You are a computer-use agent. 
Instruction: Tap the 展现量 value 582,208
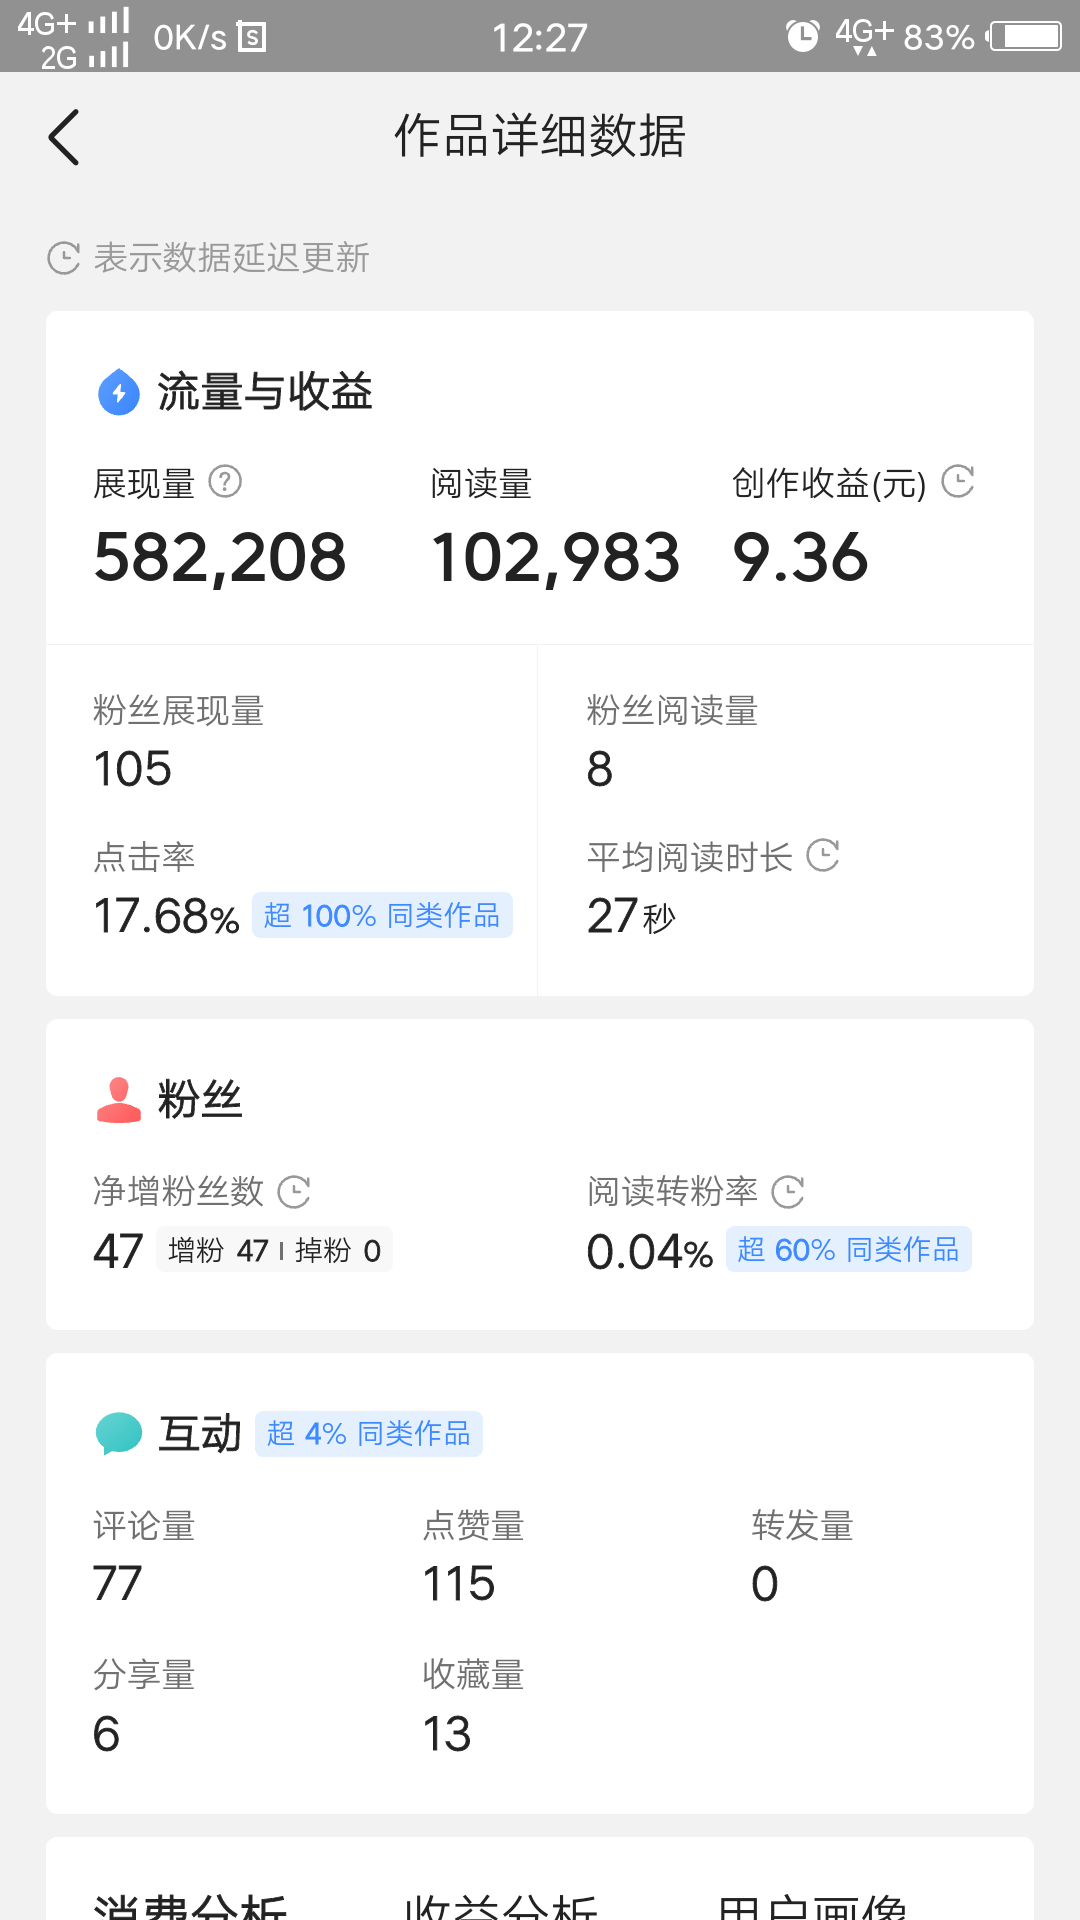coord(220,557)
